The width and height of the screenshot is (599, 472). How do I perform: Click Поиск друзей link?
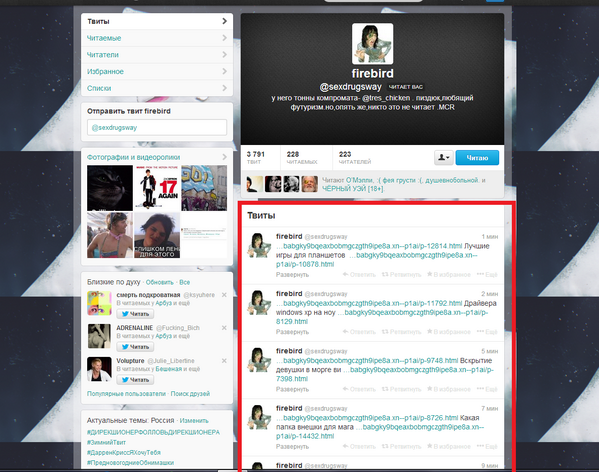pyautogui.click(x=190, y=394)
